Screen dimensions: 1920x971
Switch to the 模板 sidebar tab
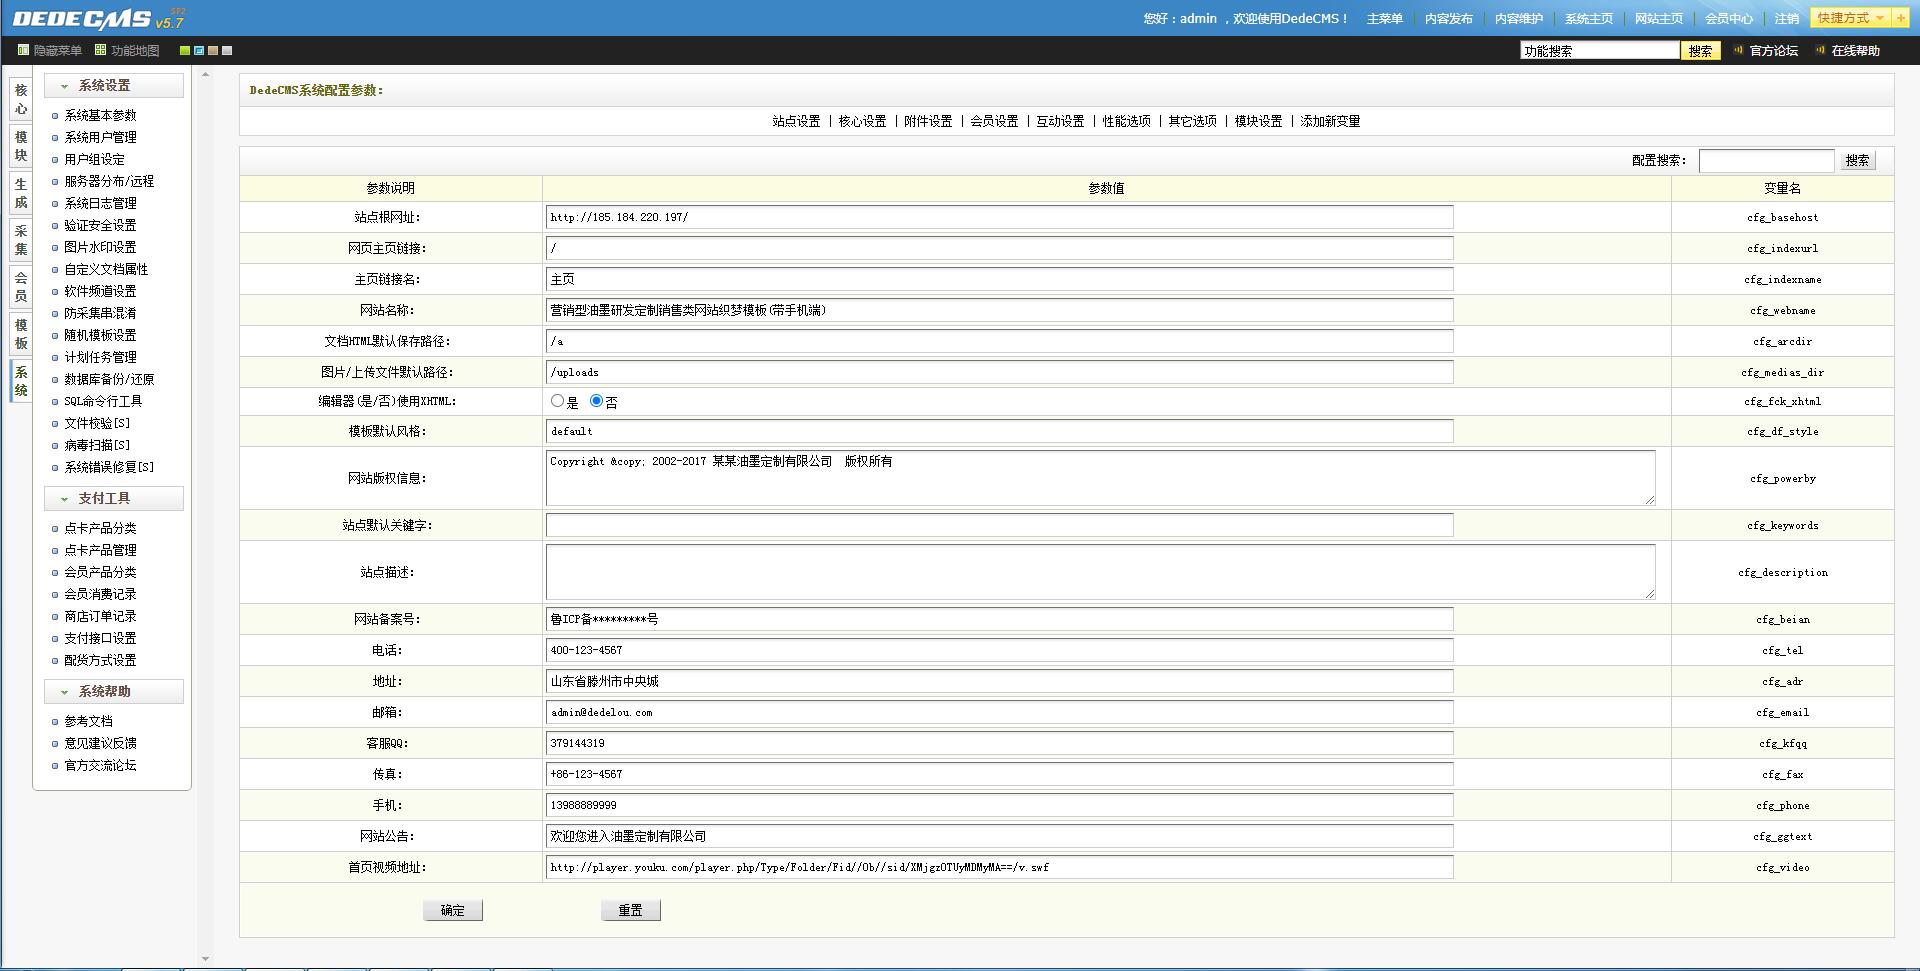coord(21,334)
